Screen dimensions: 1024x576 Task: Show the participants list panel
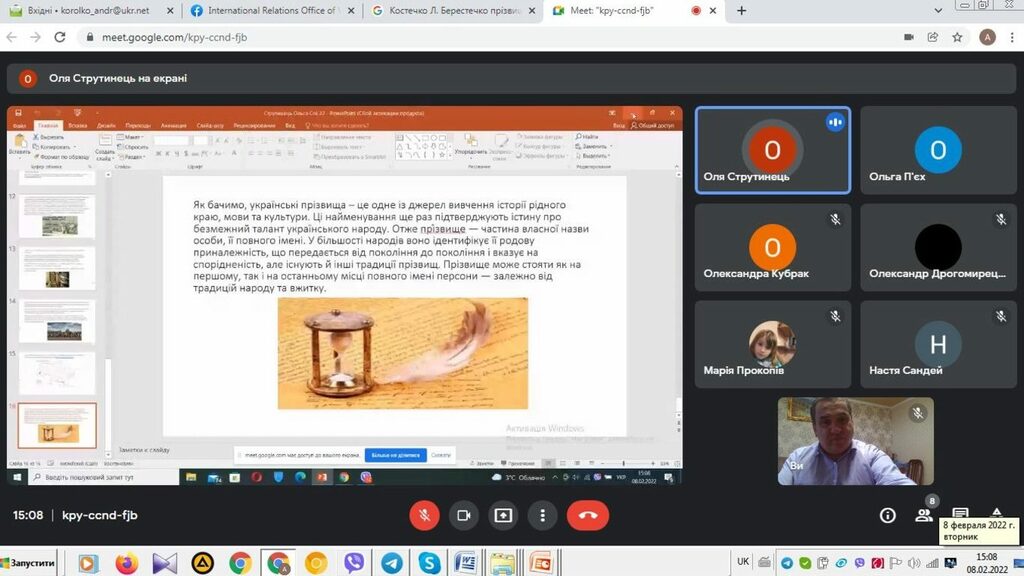924,515
